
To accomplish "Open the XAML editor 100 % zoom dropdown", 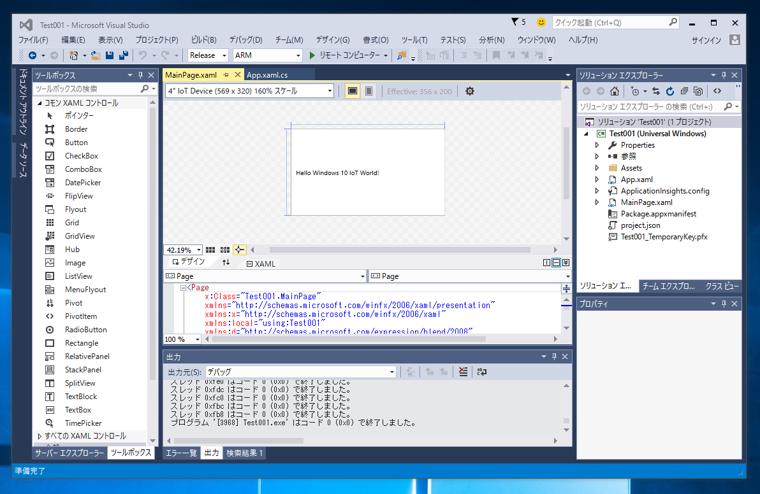I will 182,339.
